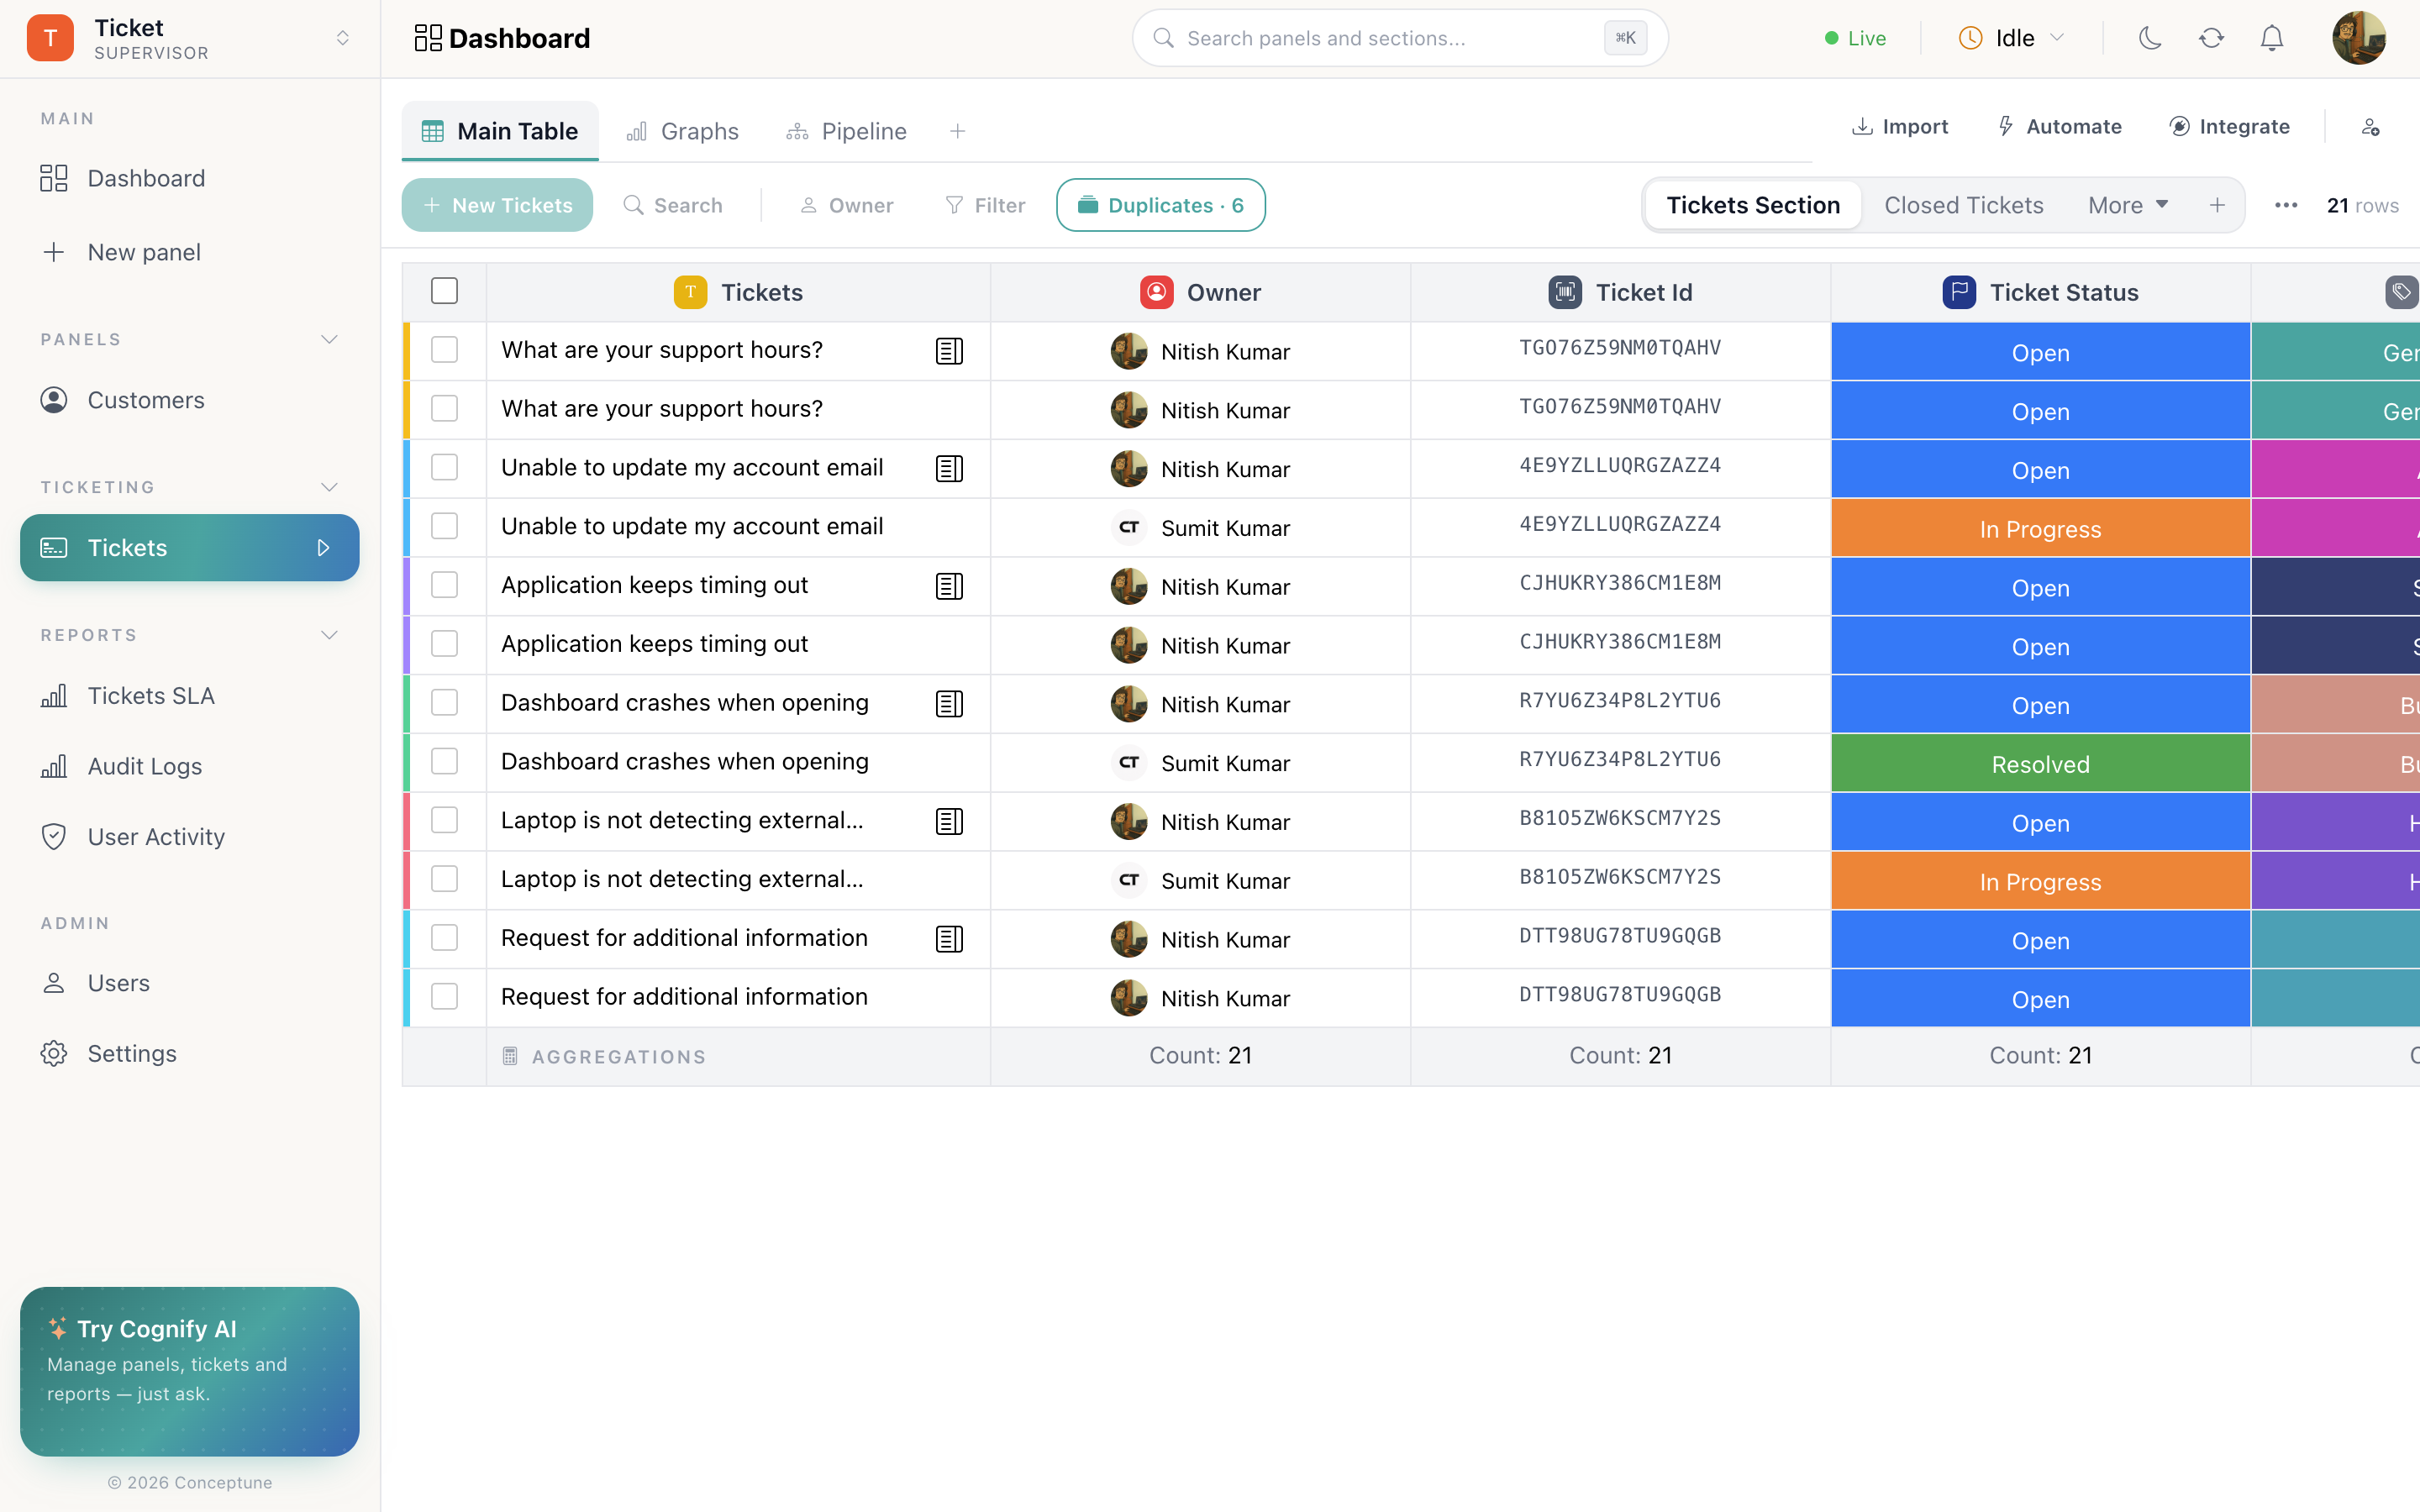Check the Laptop row marked In Progress
The image size is (2420, 1512).
click(x=444, y=879)
